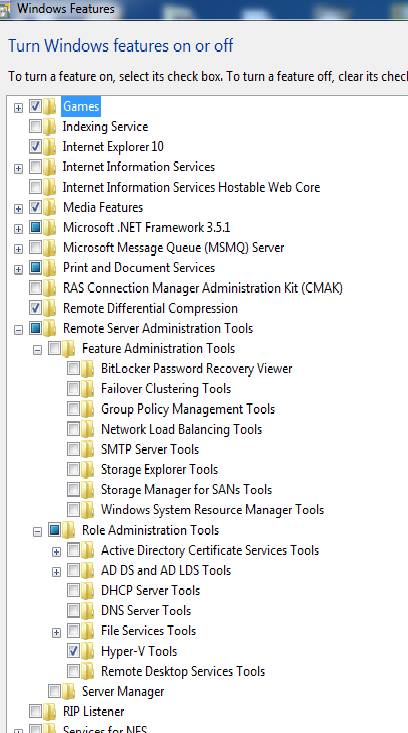Viewport: 408px width, 733px height.
Task: Check Group Policy Management Tools
Action: [x=73, y=409]
